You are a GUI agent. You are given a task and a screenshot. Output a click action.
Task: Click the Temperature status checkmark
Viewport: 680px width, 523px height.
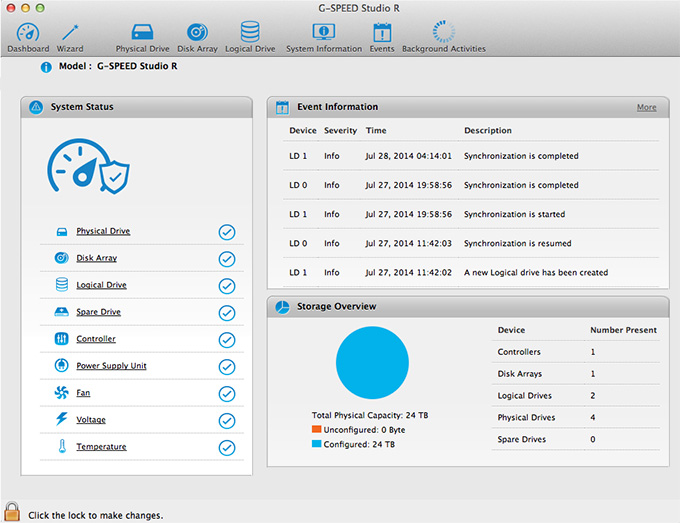(227, 448)
